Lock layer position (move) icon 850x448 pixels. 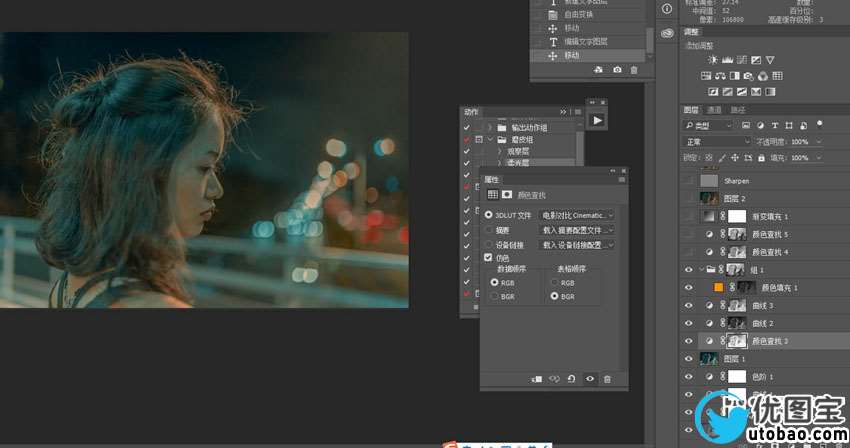tap(735, 158)
